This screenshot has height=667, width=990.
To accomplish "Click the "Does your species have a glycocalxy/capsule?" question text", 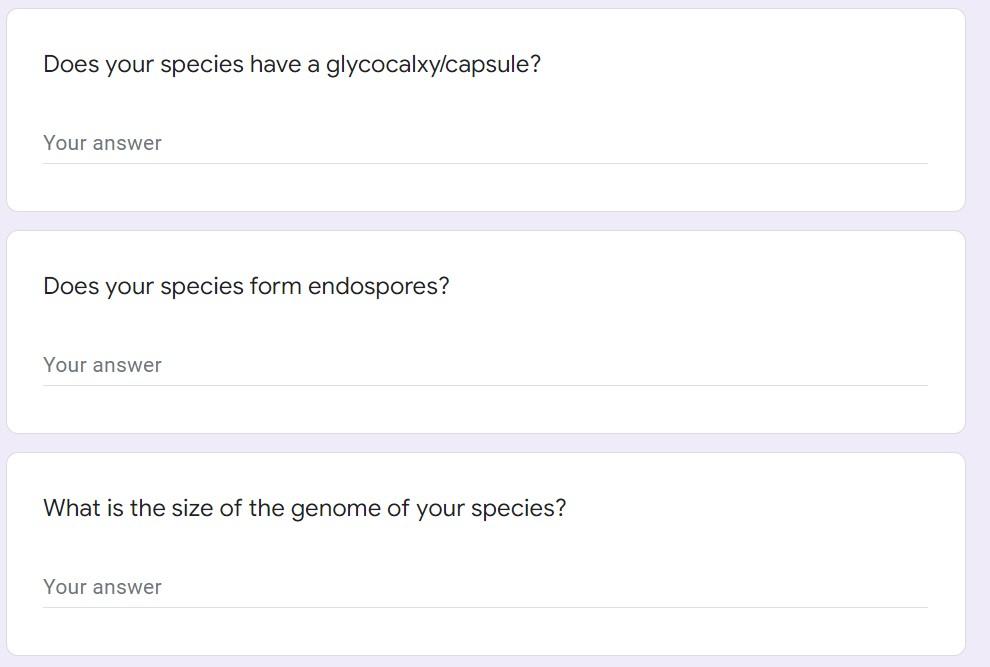I will click(292, 65).
